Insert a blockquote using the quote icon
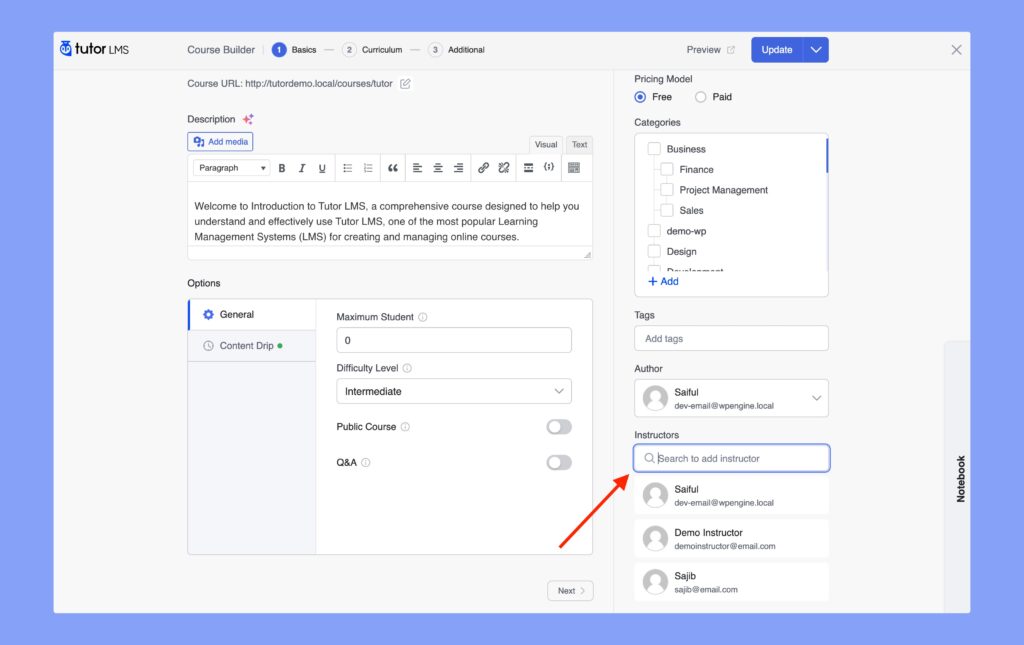The image size is (1024, 645). [x=393, y=168]
